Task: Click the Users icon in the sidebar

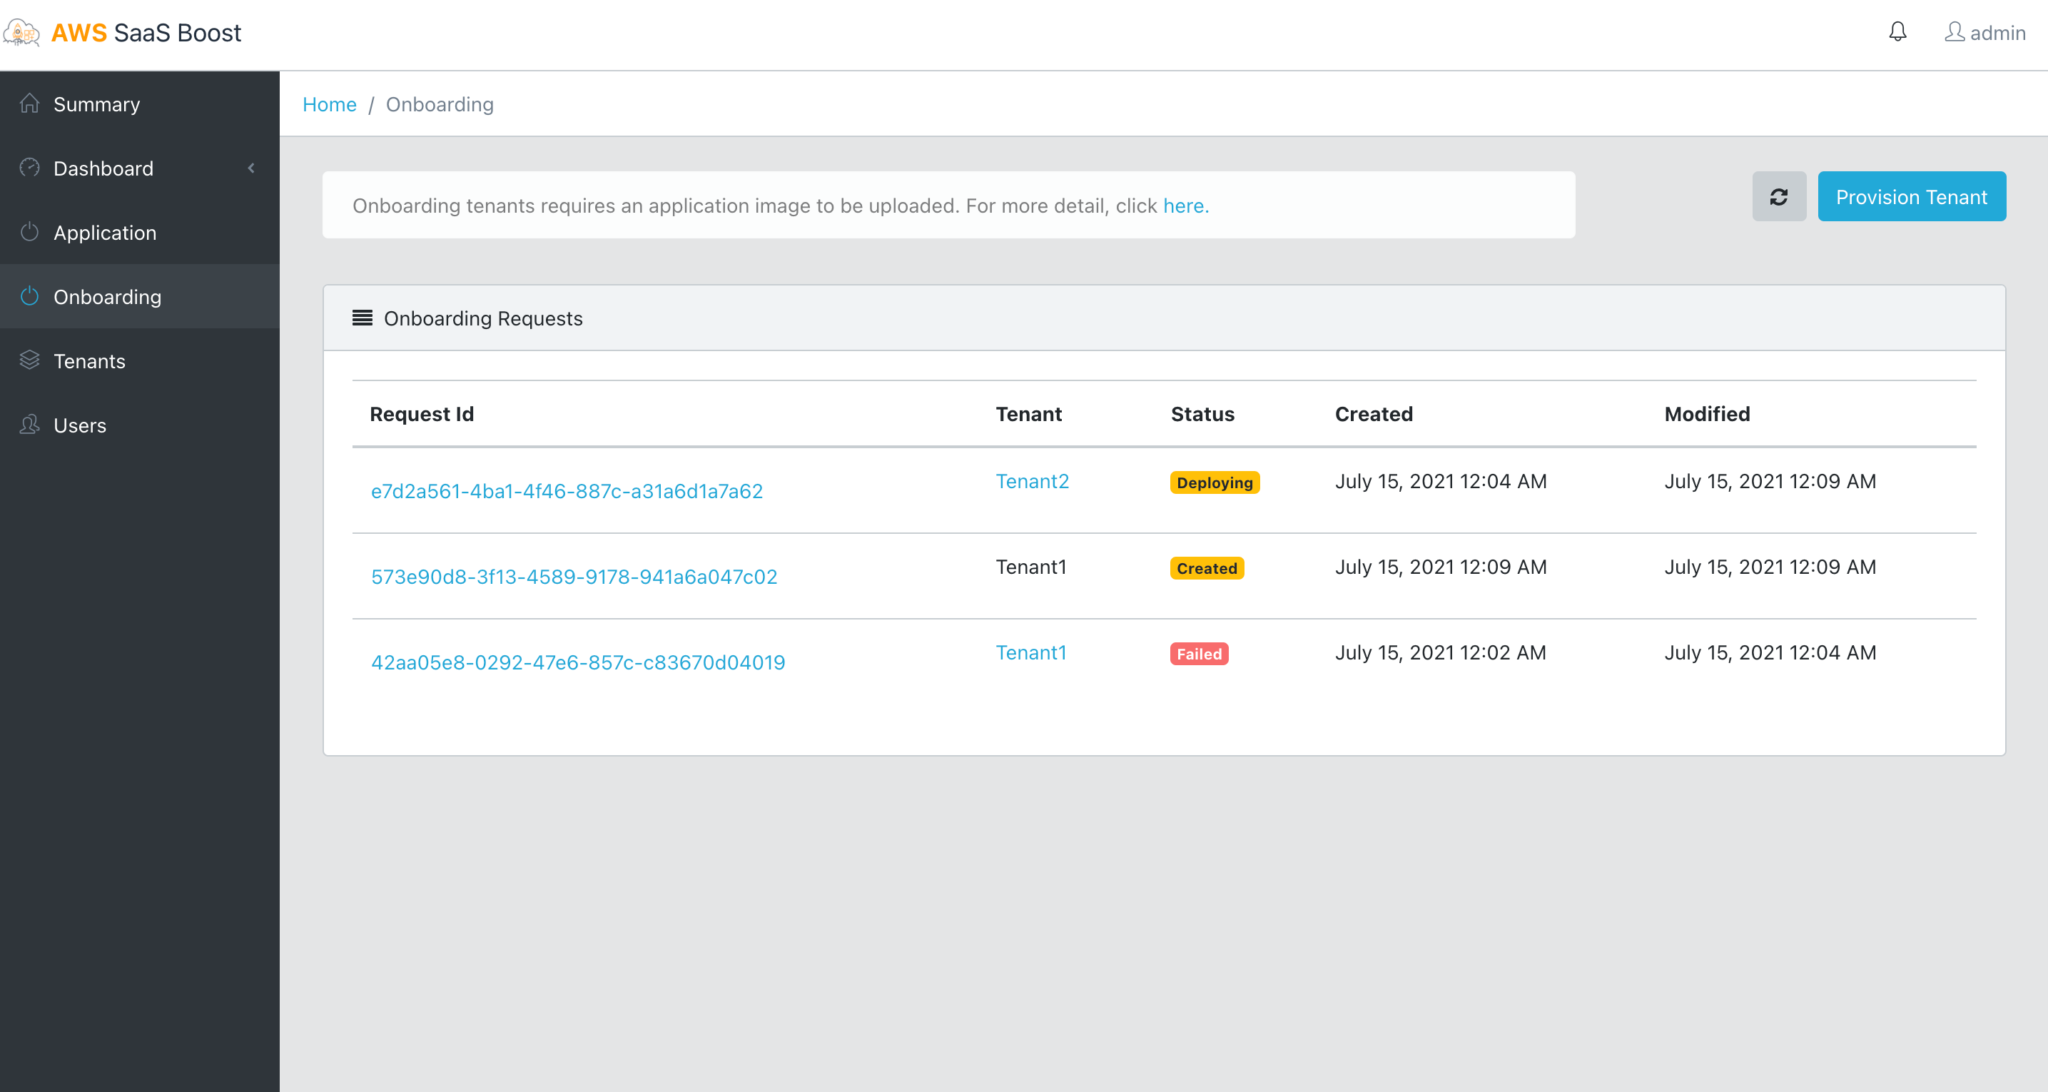Action: (29, 424)
